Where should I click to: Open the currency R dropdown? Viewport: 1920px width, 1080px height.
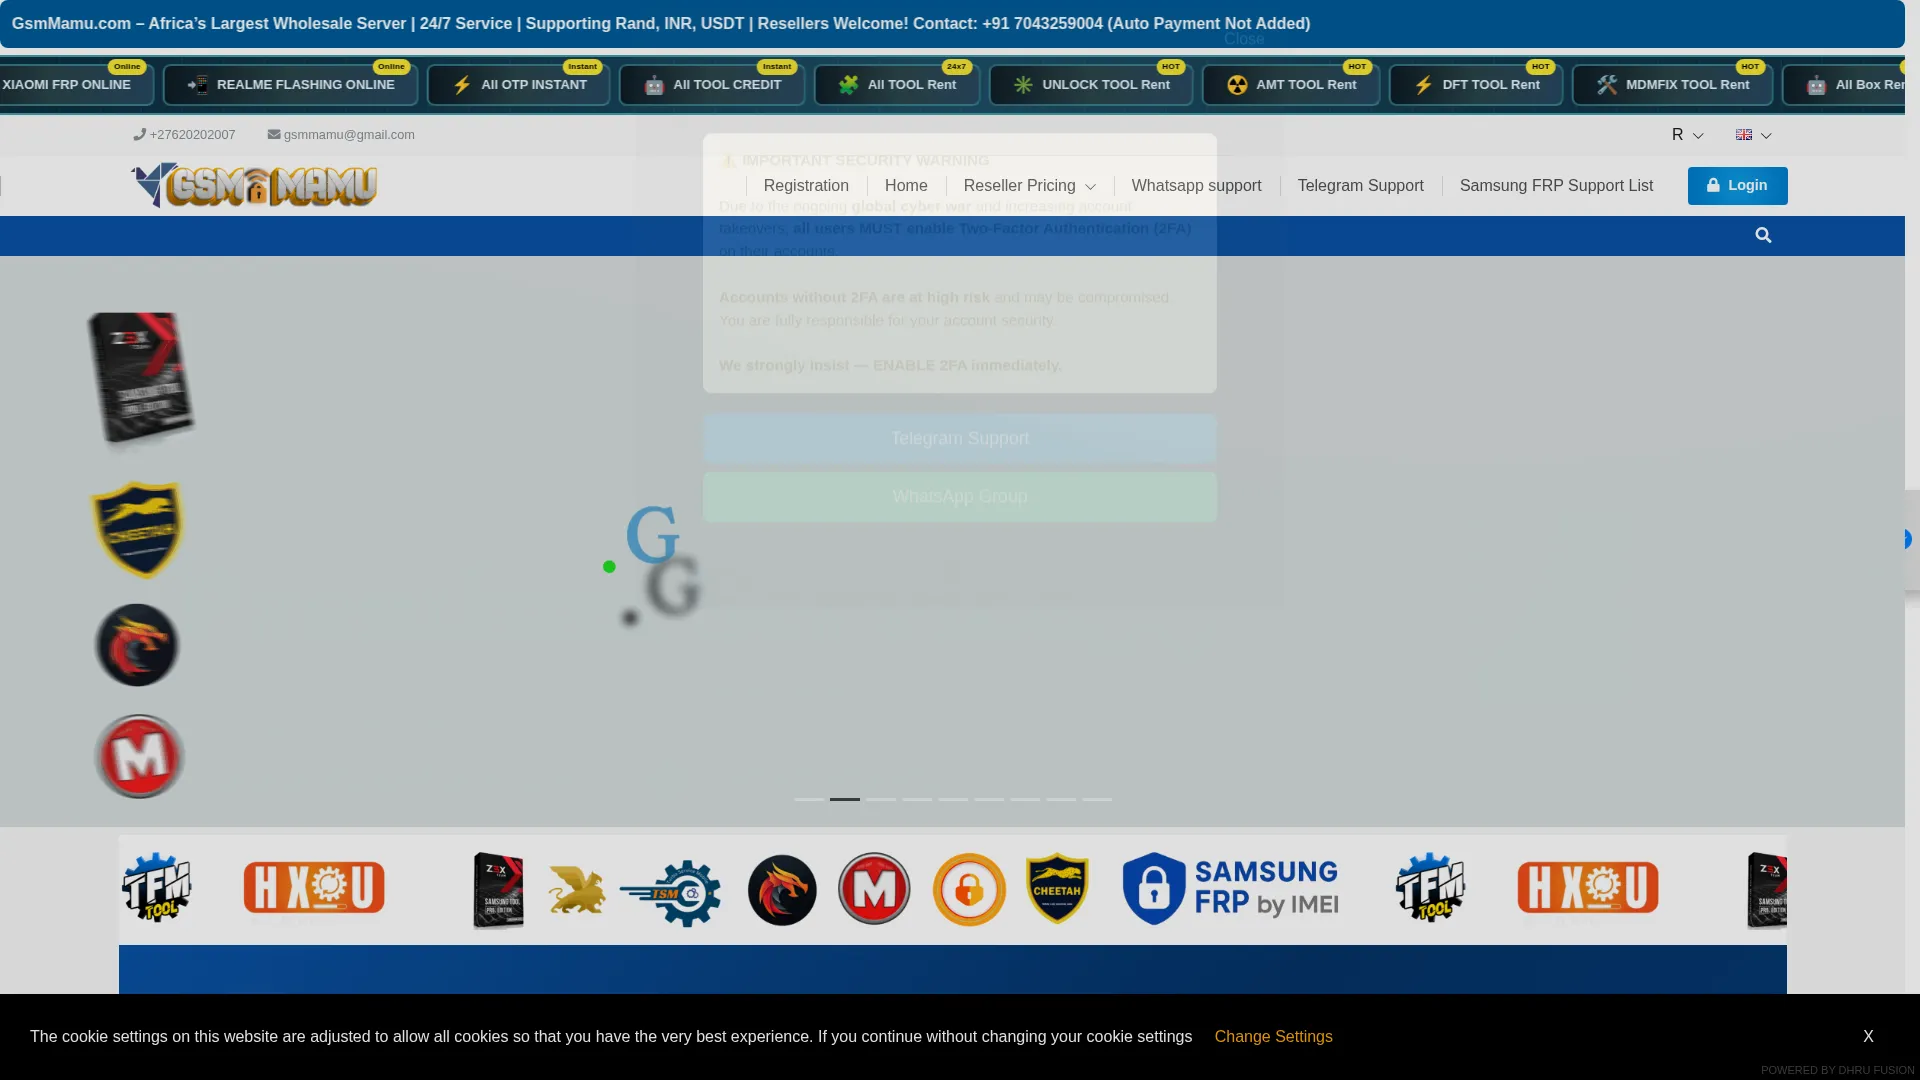pyautogui.click(x=1687, y=135)
